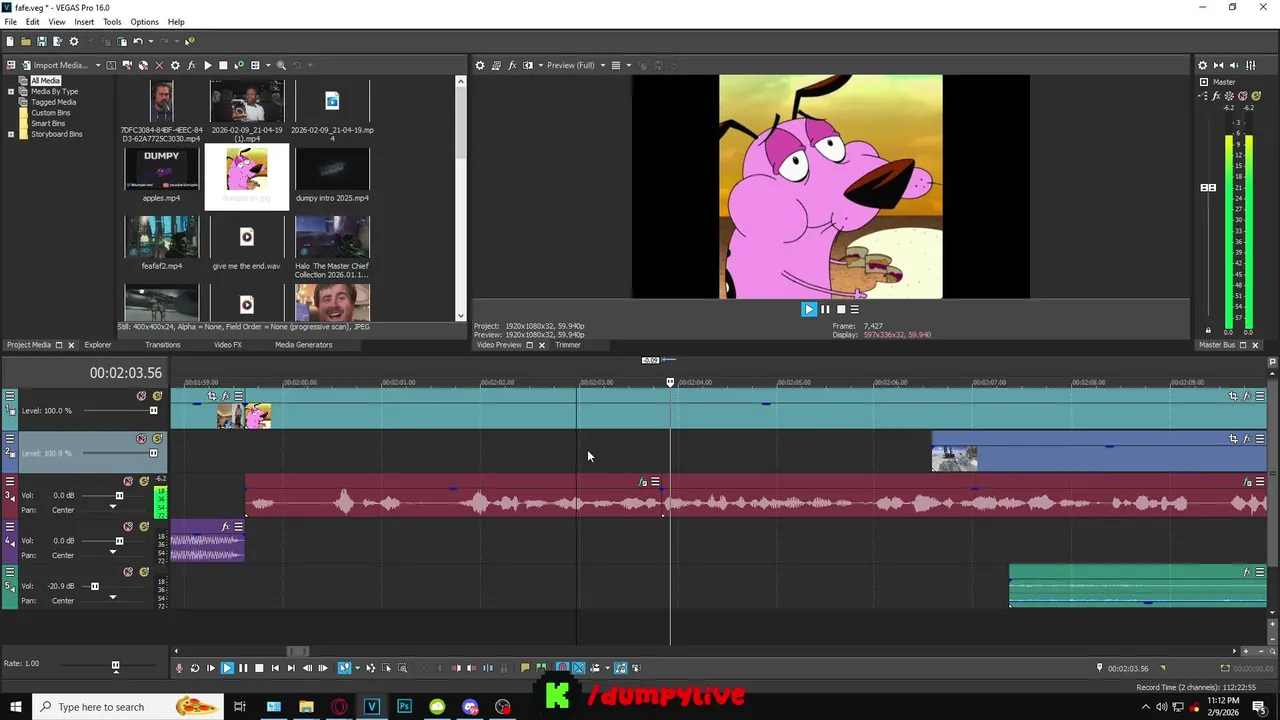
Task: Click the Record microphone button in transport
Action: [179, 668]
